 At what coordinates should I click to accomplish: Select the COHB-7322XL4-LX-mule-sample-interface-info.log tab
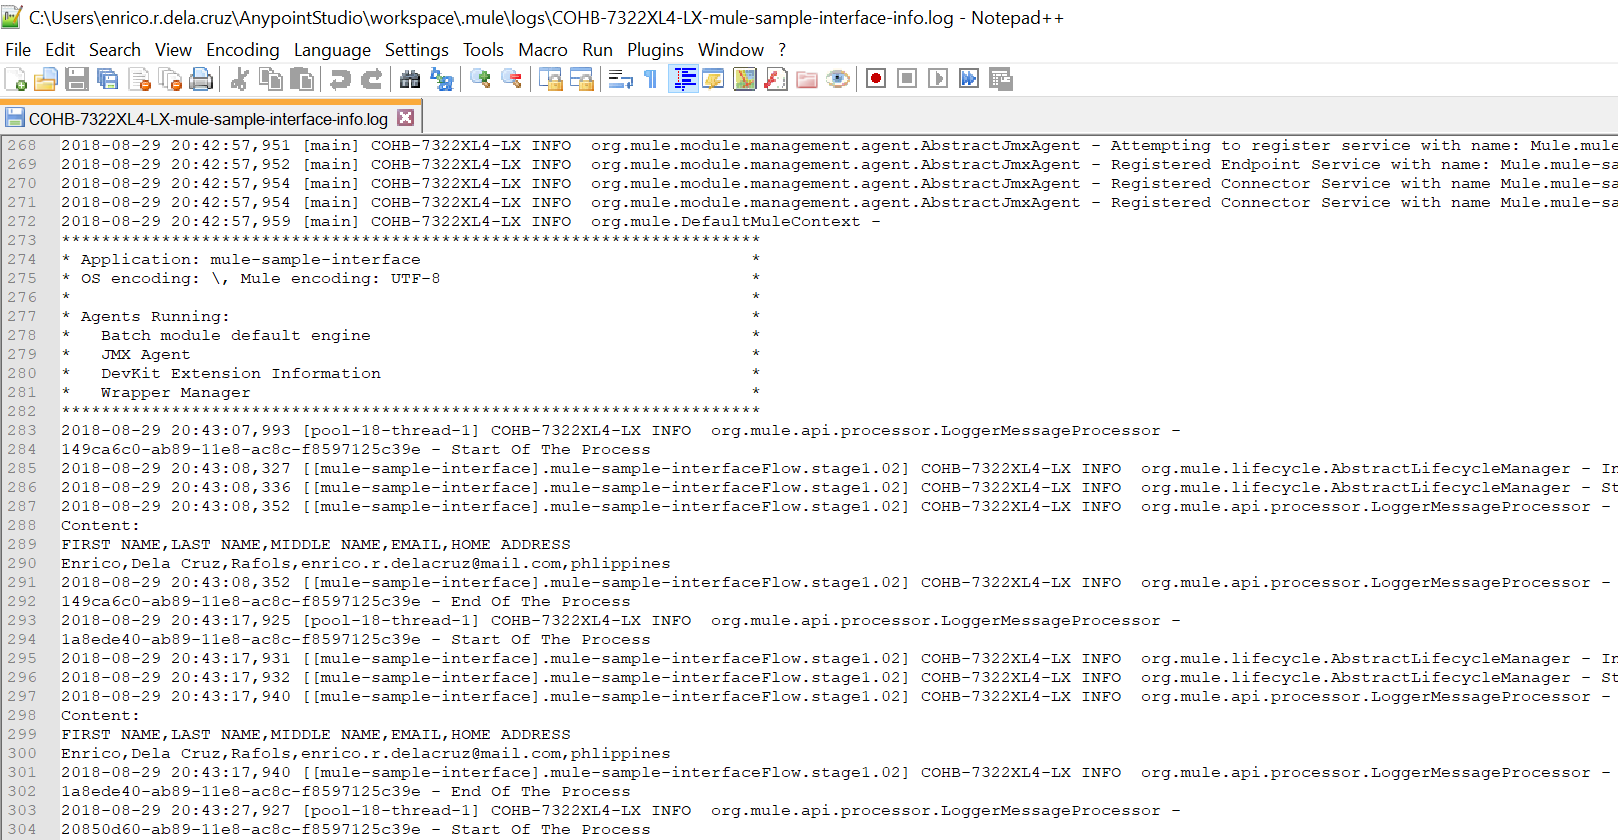[x=209, y=118]
